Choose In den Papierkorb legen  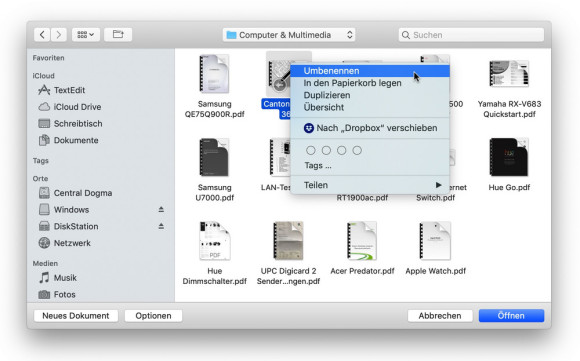click(370, 83)
